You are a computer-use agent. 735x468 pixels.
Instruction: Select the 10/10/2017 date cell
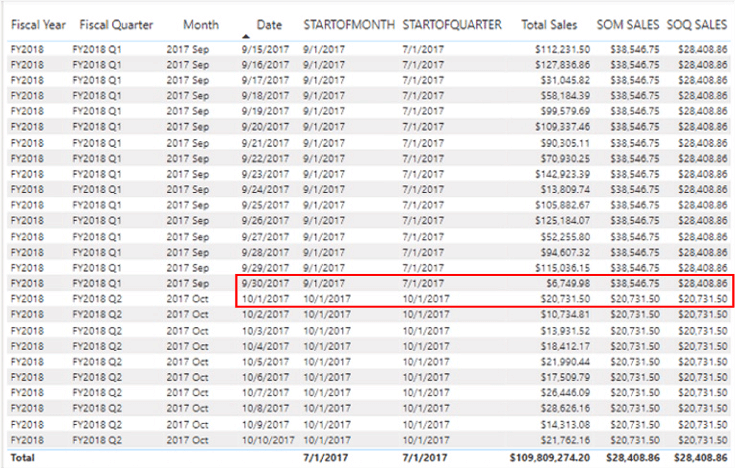tap(266, 440)
